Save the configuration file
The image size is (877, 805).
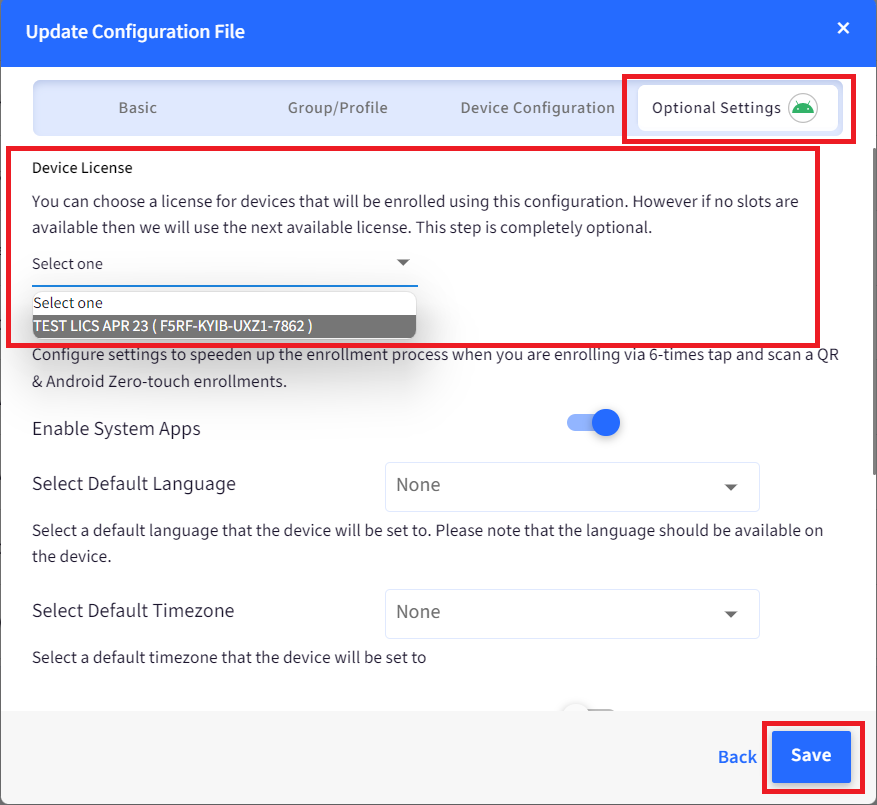pos(811,756)
